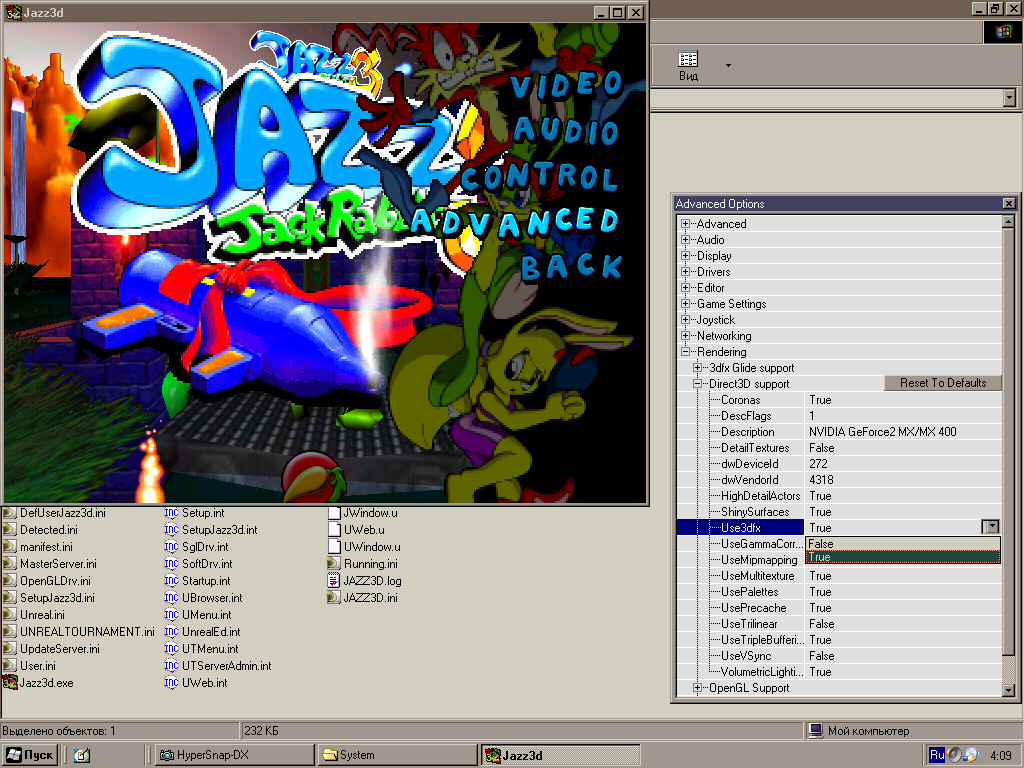Select the SetupJazz3d.ini file icon

(10, 598)
